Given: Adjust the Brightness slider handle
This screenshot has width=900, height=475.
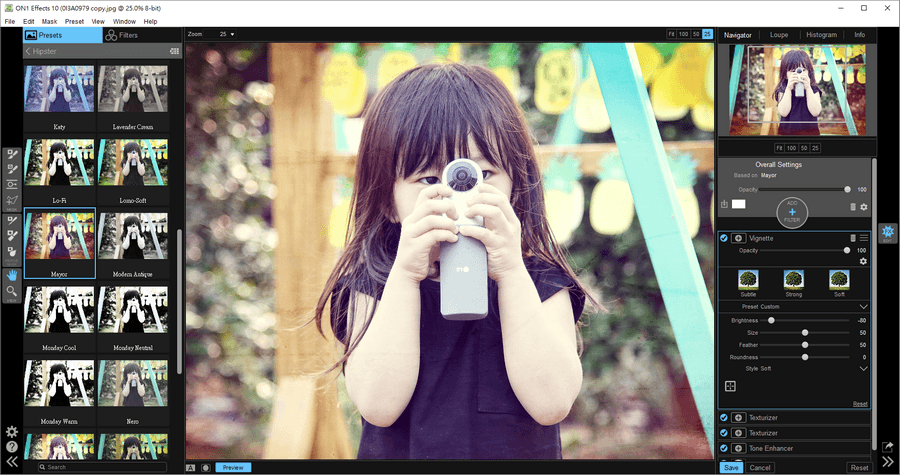Looking at the screenshot, I should 771,320.
